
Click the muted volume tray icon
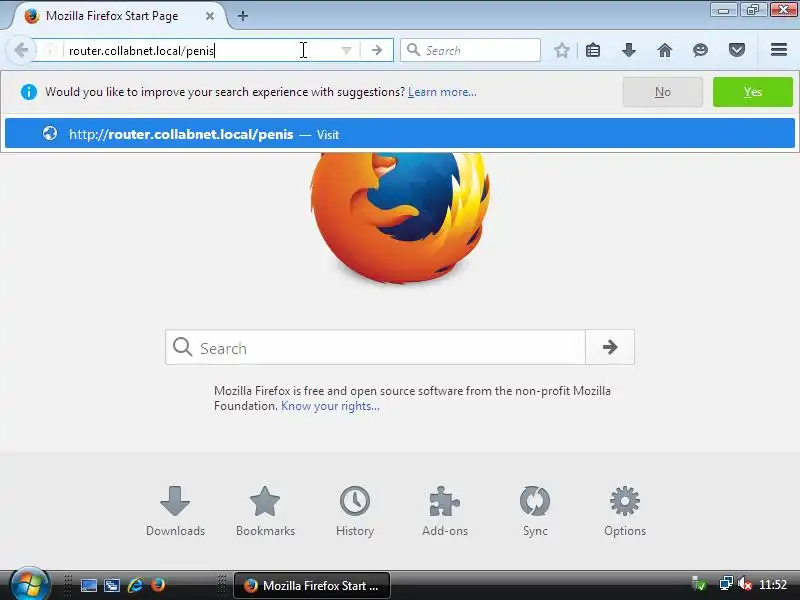pyautogui.click(x=745, y=584)
